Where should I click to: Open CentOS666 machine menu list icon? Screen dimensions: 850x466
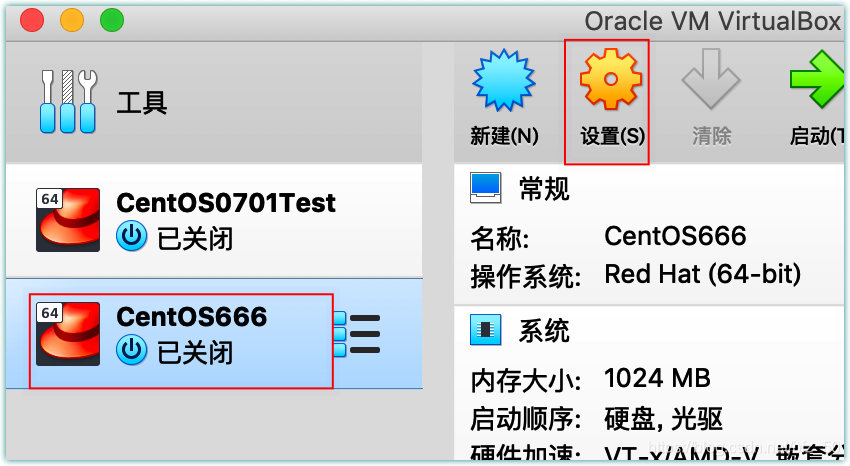[x=357, y=334]
